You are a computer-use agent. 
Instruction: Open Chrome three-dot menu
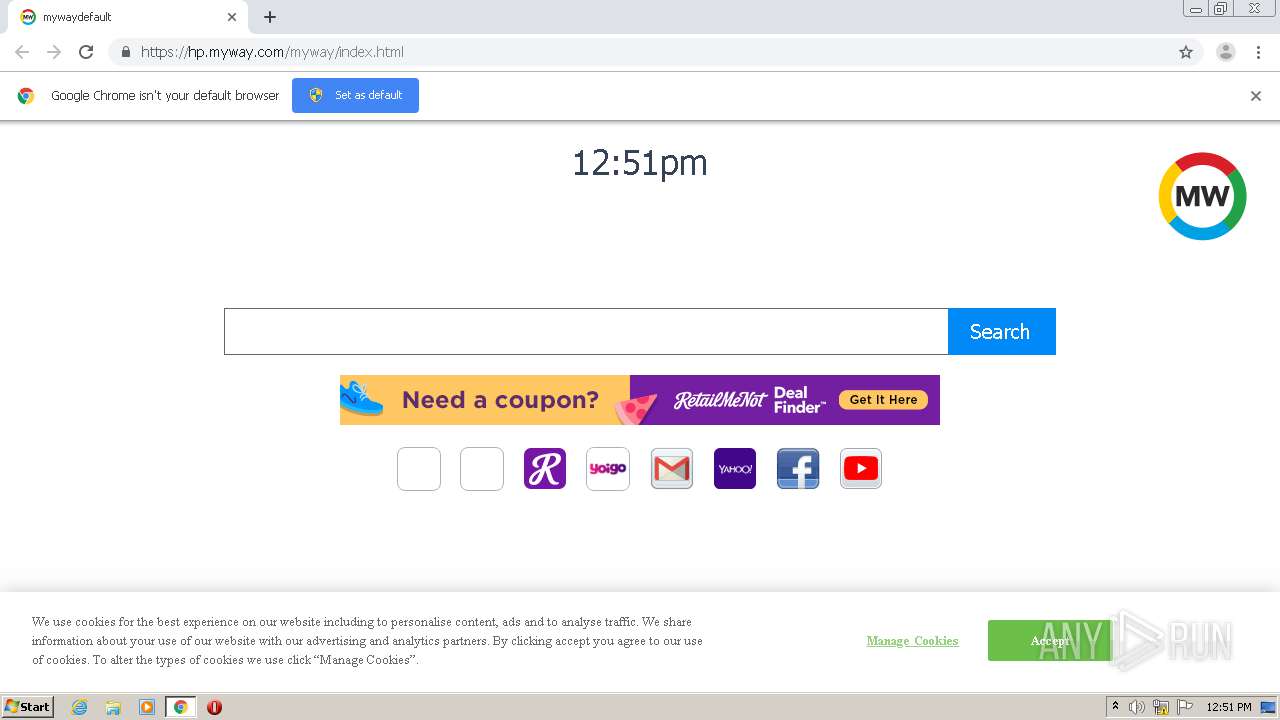[1258, 52]
